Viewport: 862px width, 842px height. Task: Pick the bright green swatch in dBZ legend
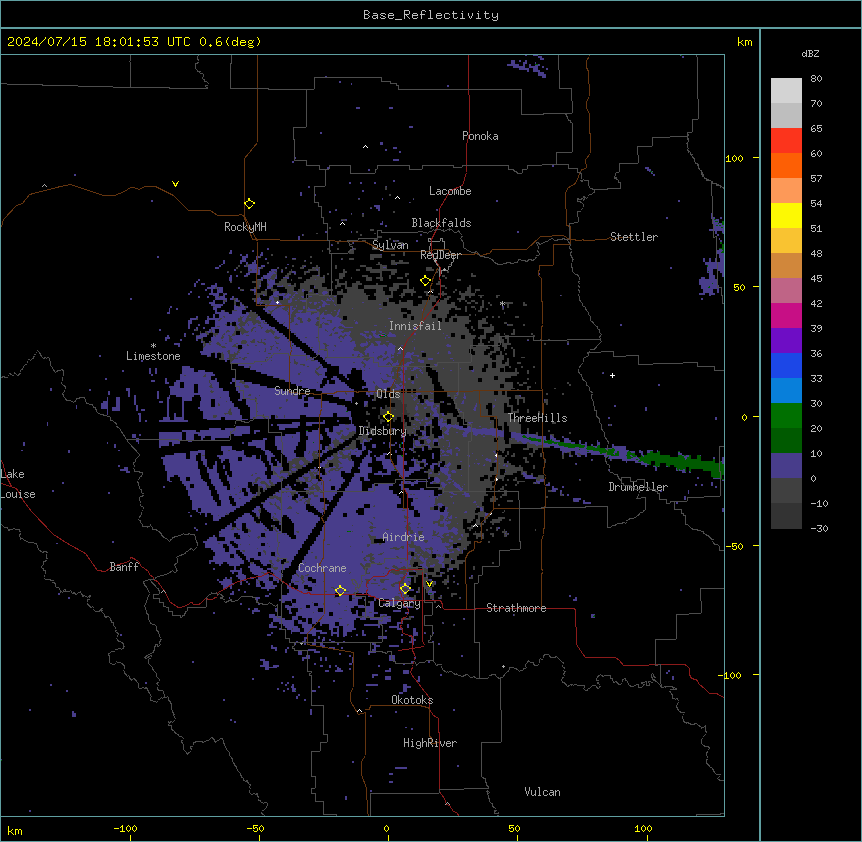coord(786,416)
